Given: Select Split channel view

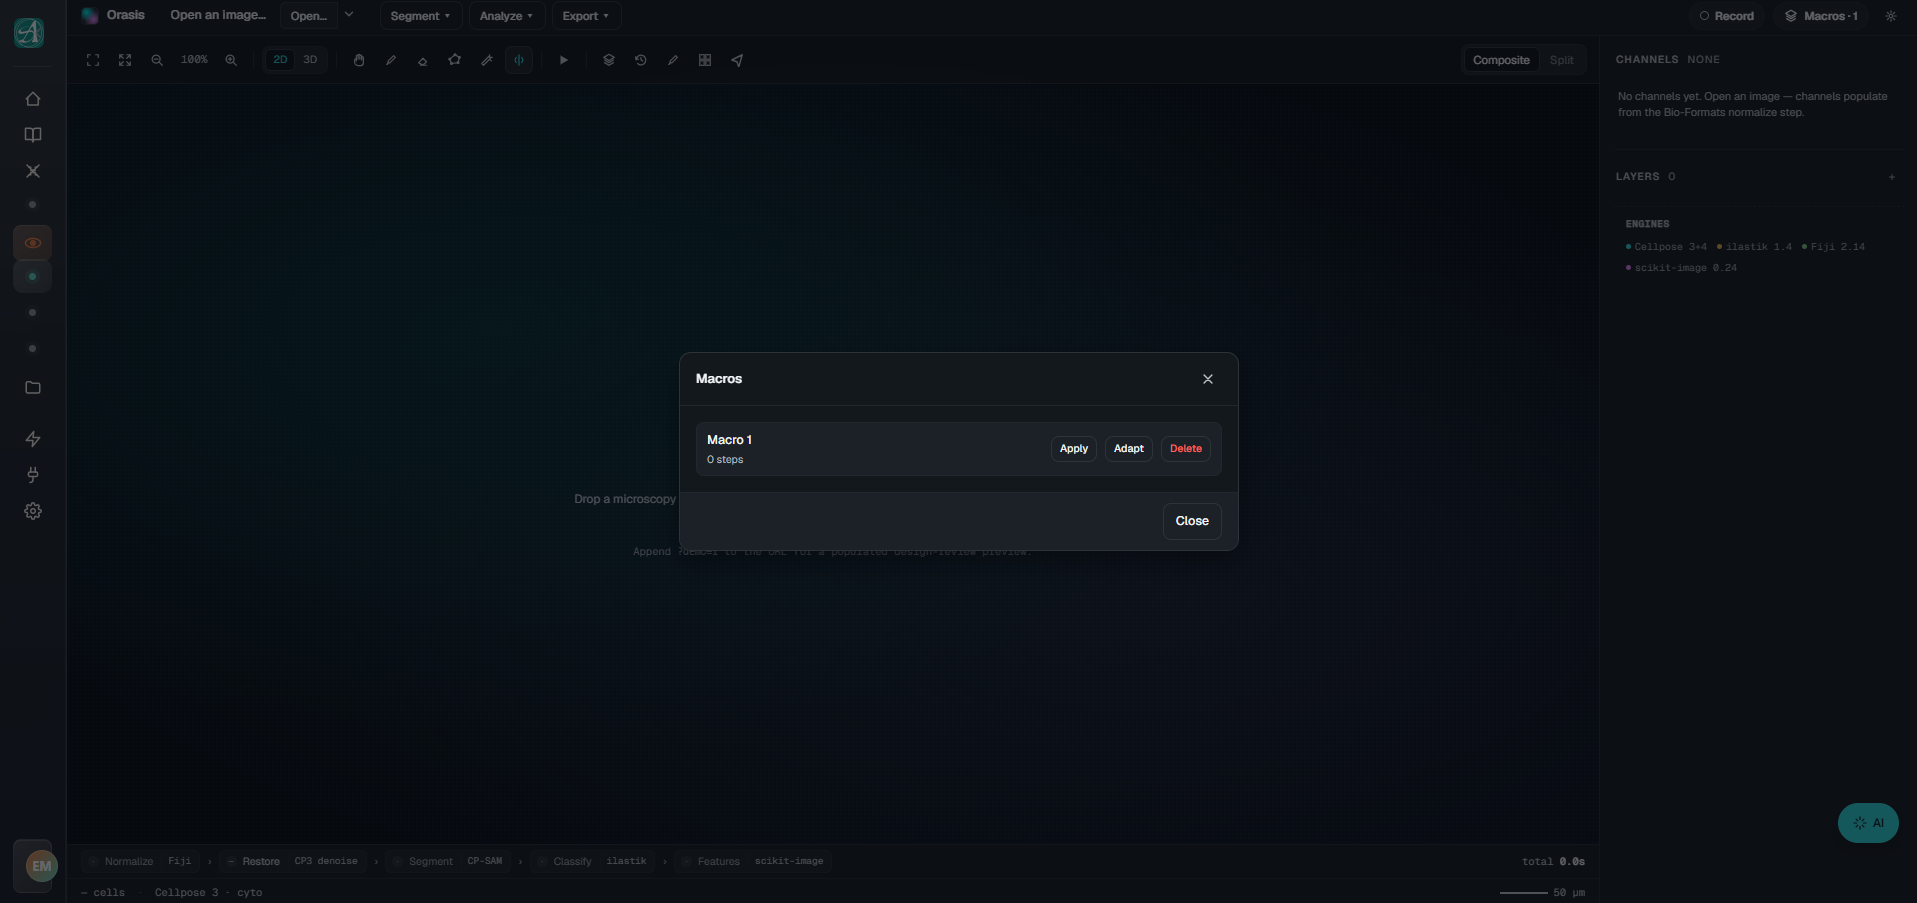Looking at the screenshot, I should (x=1562, y=60).
